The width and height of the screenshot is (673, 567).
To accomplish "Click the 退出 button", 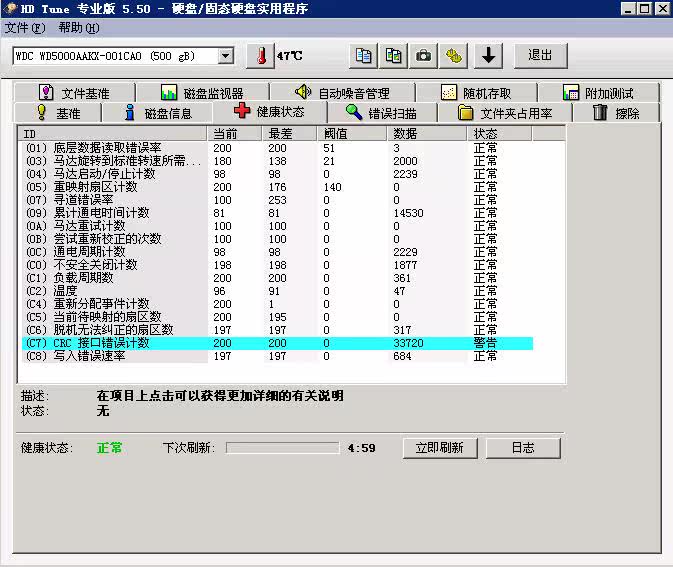I will (x=540, y=56).
